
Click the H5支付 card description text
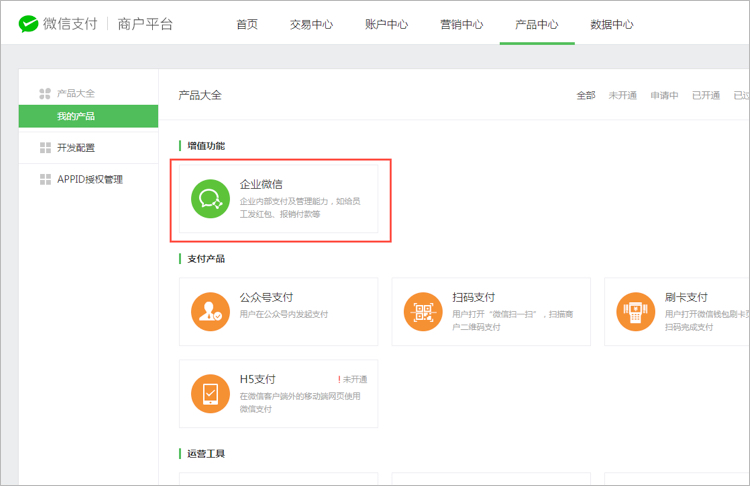pyautogui.click(x=300, y=402)
